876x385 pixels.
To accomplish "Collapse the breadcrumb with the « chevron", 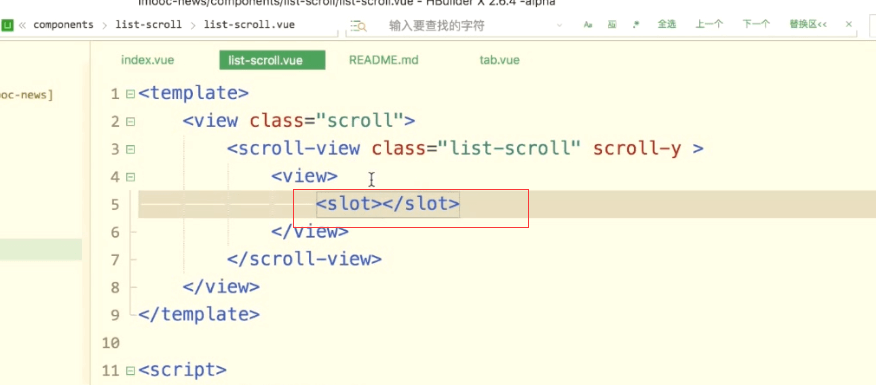I will 23,25.
